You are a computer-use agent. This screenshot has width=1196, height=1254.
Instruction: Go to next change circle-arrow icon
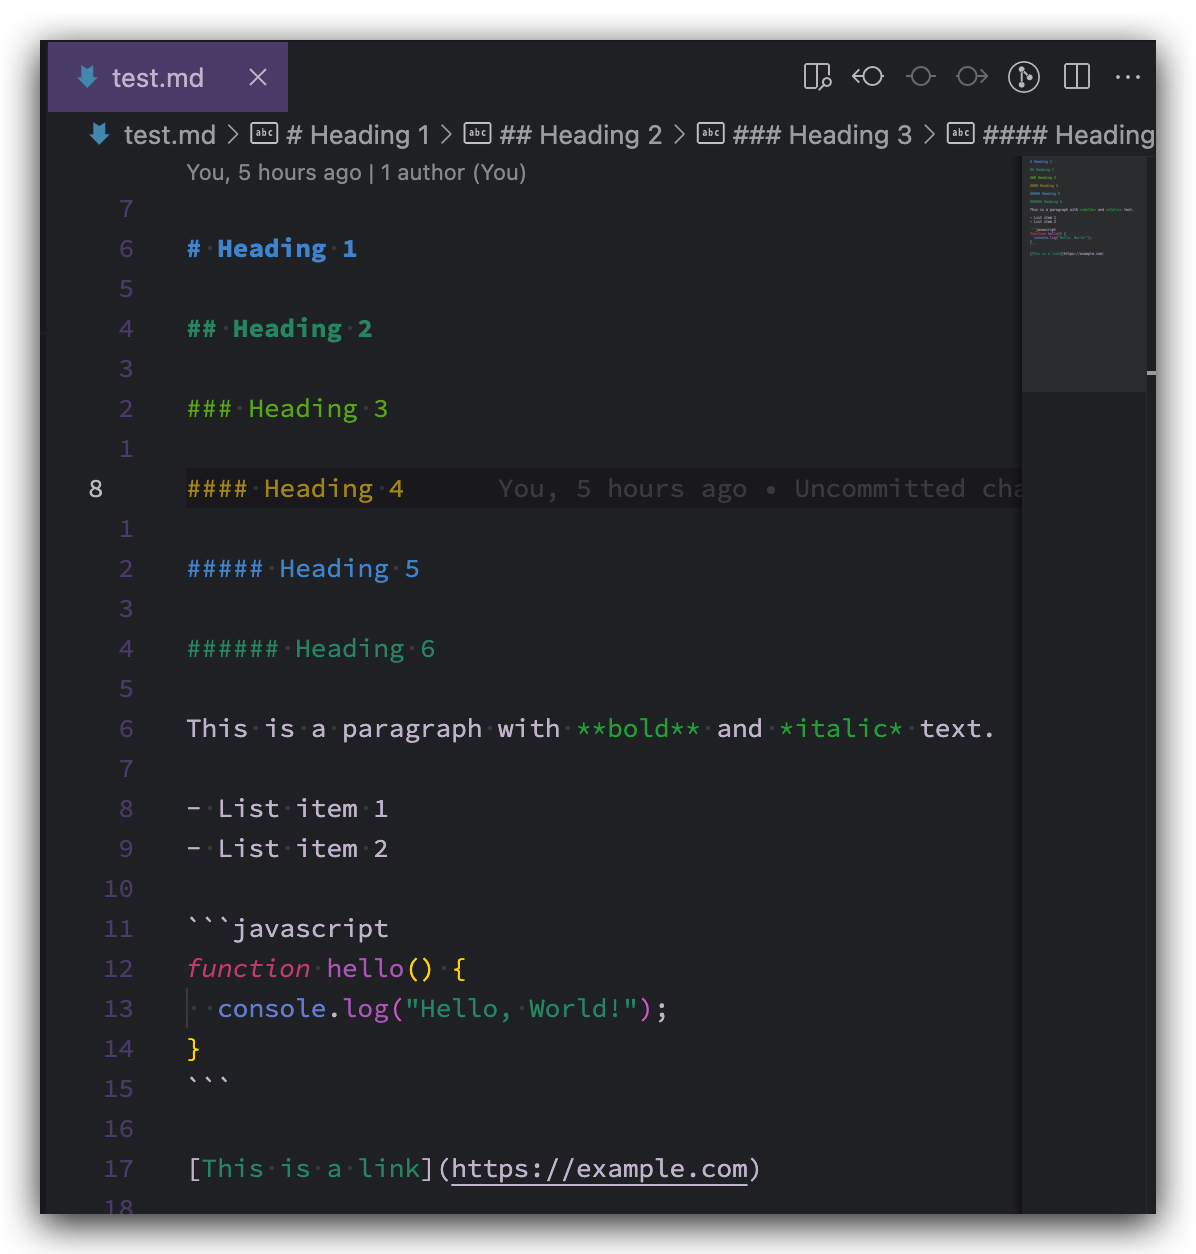972,77
